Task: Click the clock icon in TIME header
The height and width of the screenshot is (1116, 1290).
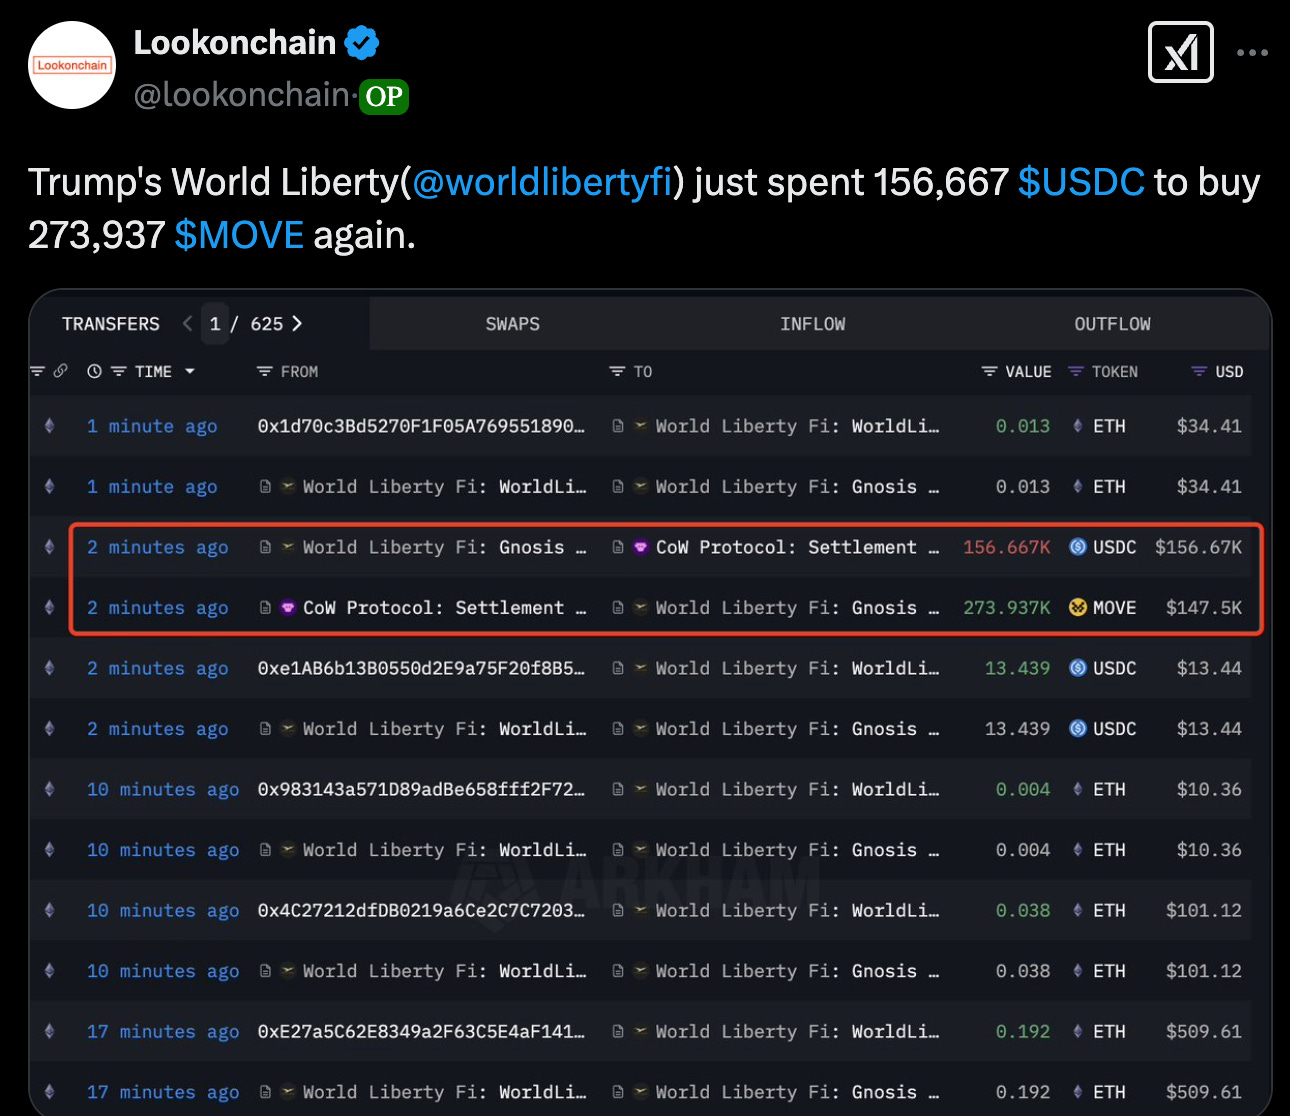Action: click(94, 371)
